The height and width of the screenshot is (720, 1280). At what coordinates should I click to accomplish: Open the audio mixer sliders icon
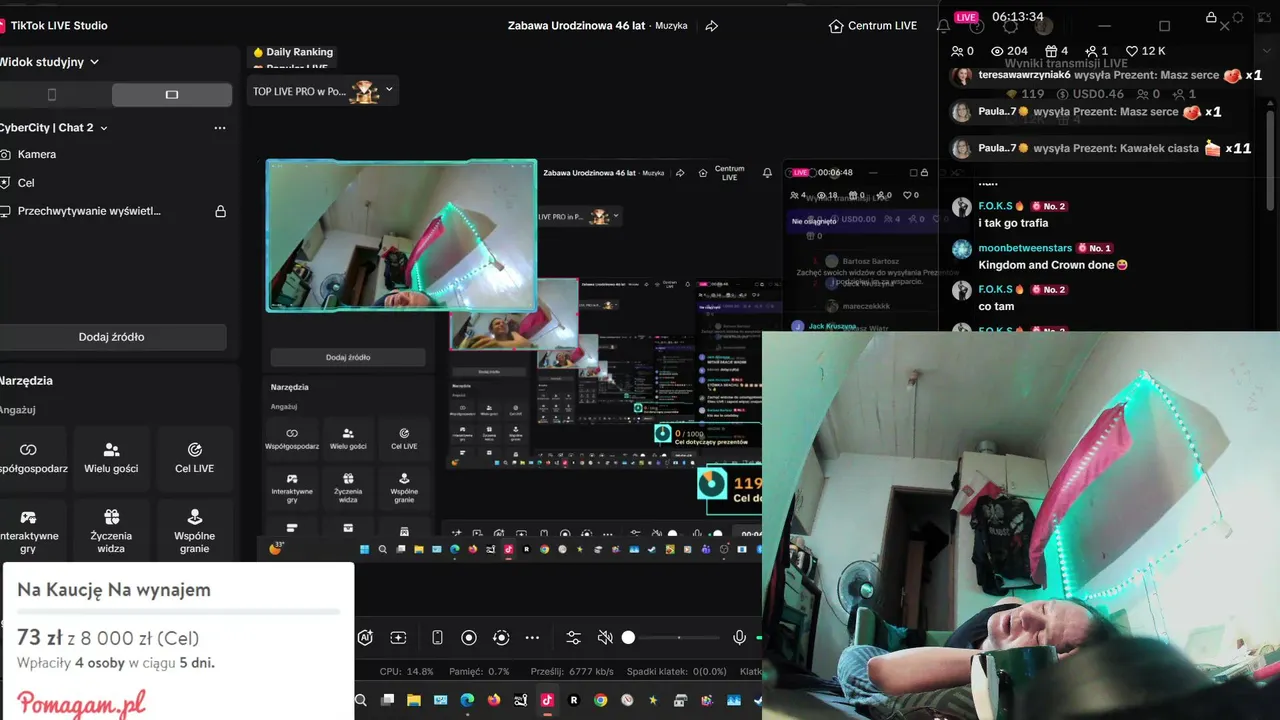point(573,638)
